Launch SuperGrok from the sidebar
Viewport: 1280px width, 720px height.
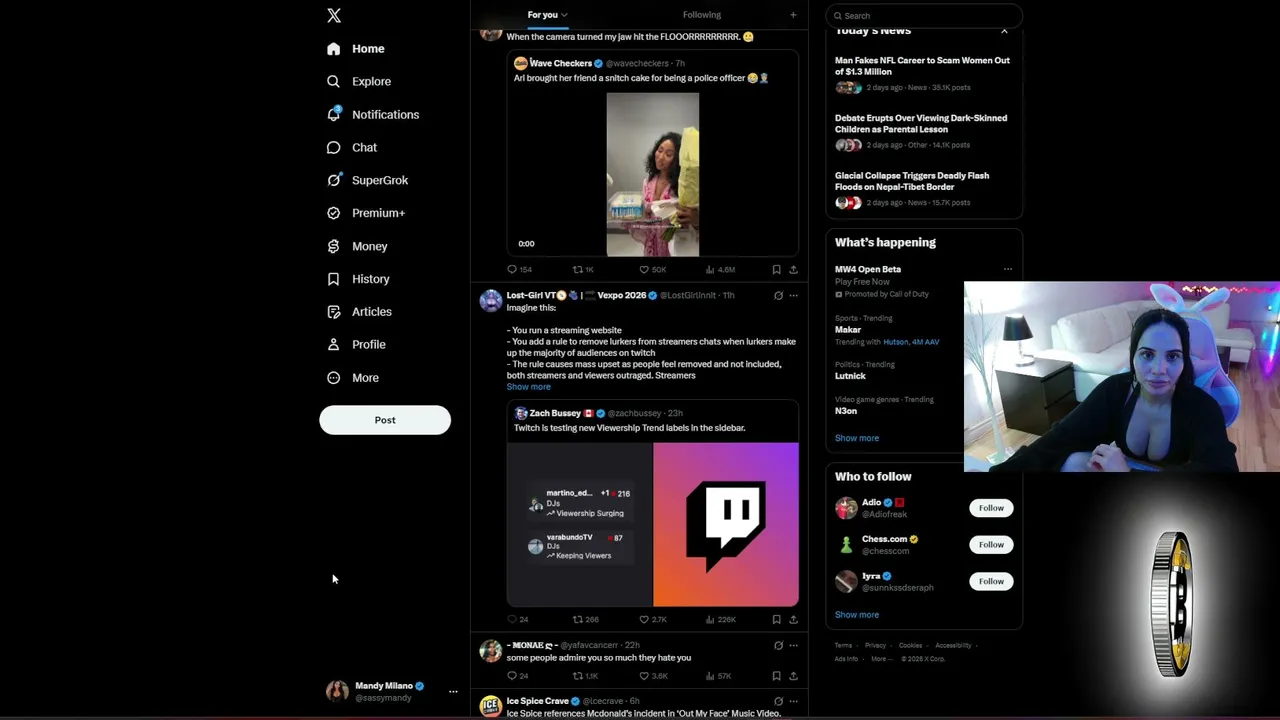(x=367, y=181)
